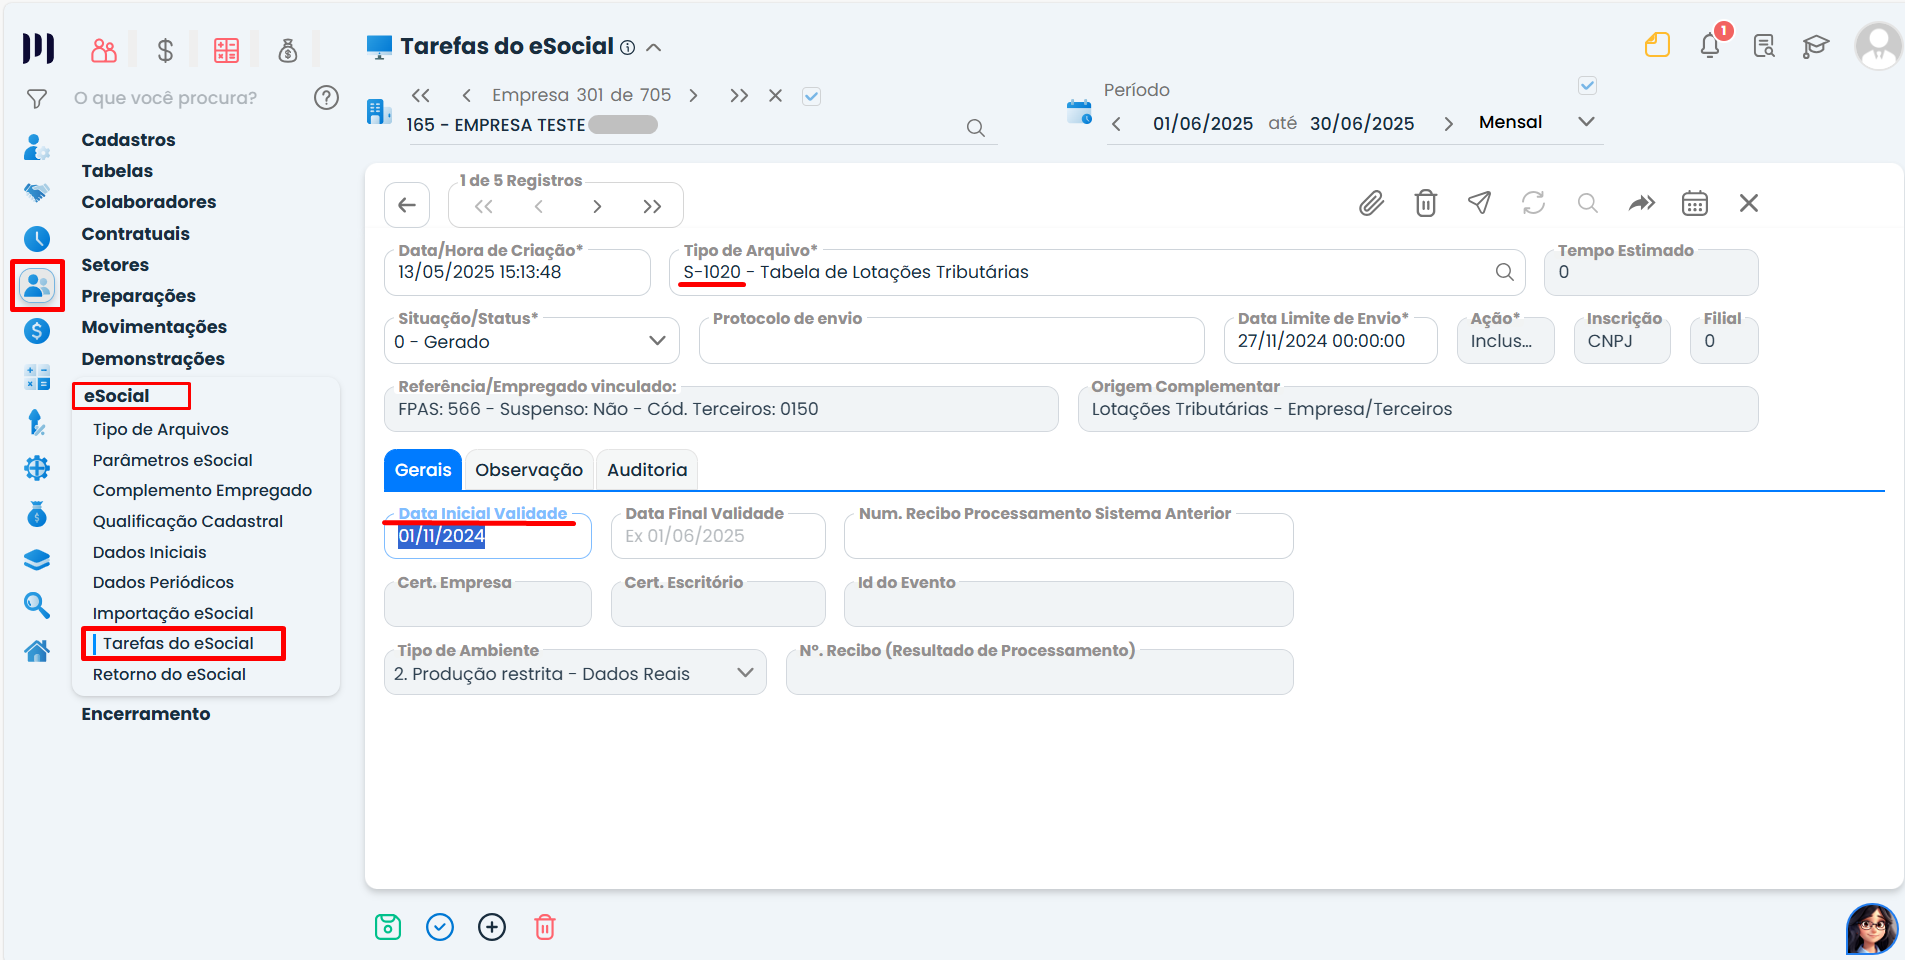This screenshot has height=960, width=1905.
Task: Open the notifications bell
Action: (x=1710, y=45)
